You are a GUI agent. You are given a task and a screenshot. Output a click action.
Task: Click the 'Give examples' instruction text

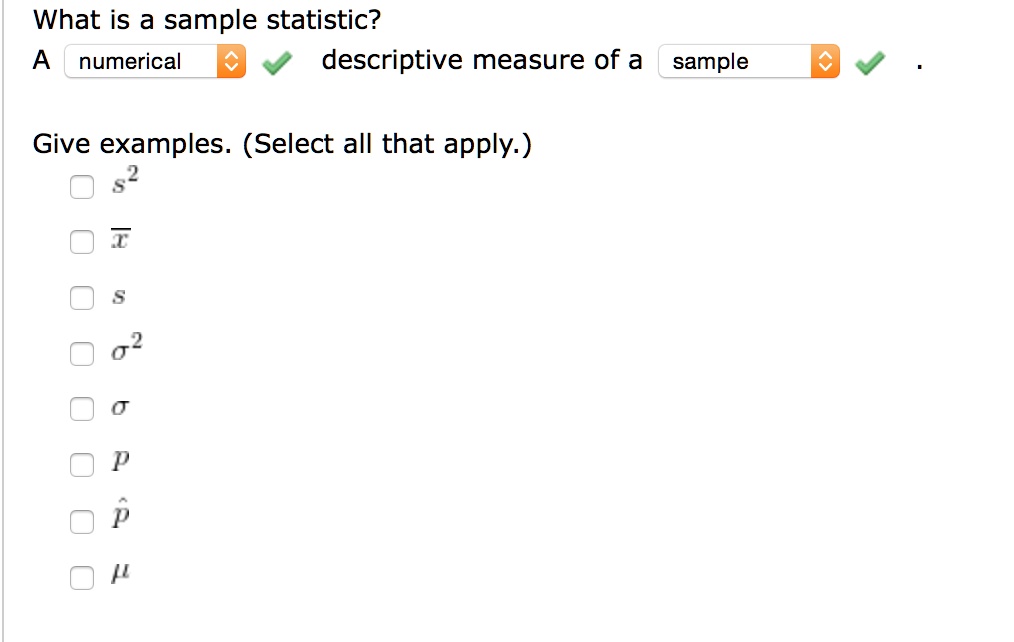tap(283, 145)
